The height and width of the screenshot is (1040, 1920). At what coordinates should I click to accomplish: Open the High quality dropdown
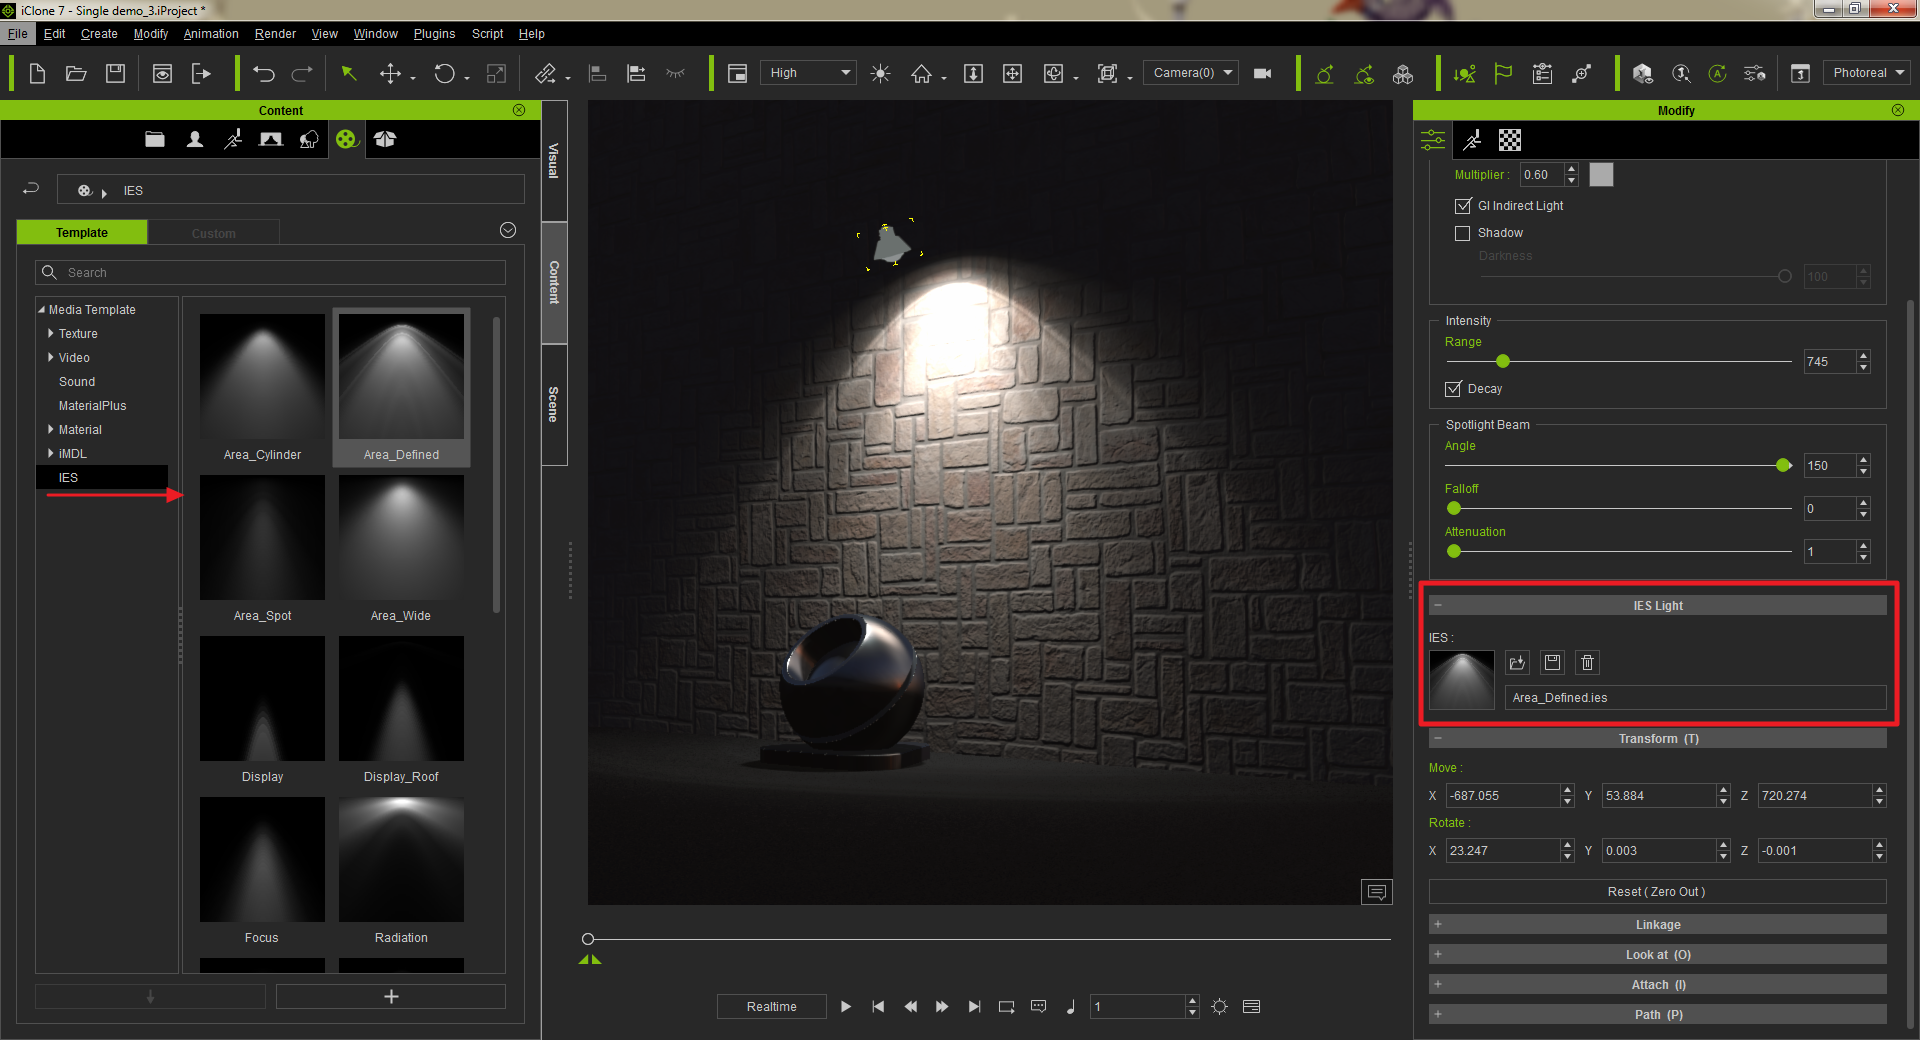[808, 73]
